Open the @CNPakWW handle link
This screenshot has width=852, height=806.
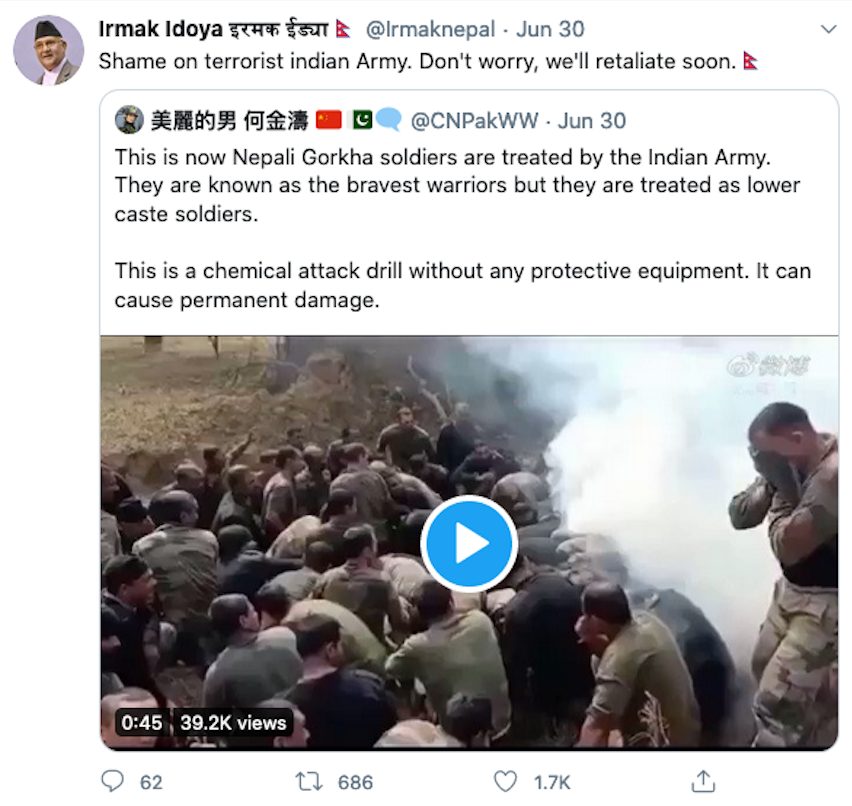(474, 121)
